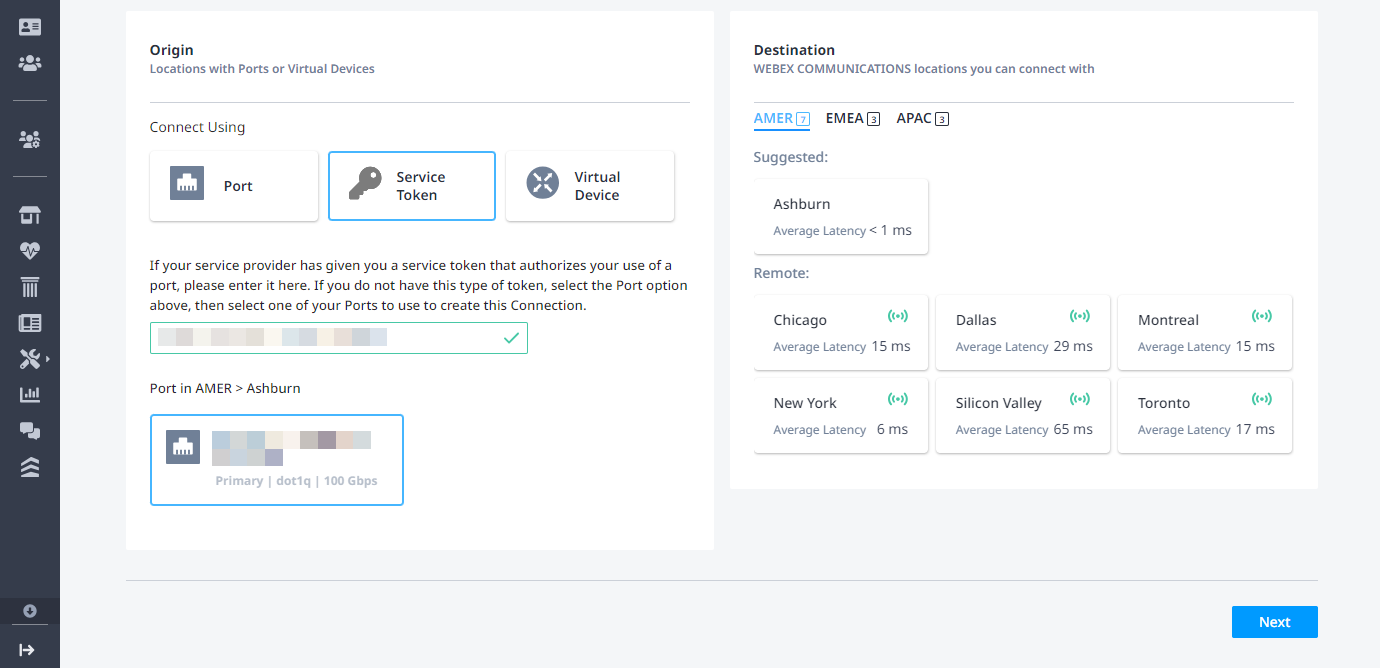Click the Origin section heading
This screenshot has width=1380, height=668.
pyautogui.click(x=172, y=50)
